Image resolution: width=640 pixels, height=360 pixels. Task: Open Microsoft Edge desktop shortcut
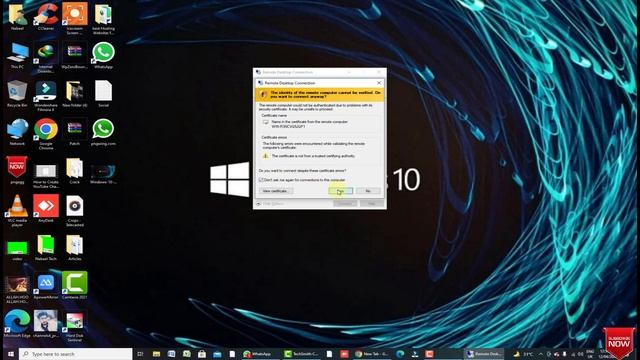pos(17,323)
